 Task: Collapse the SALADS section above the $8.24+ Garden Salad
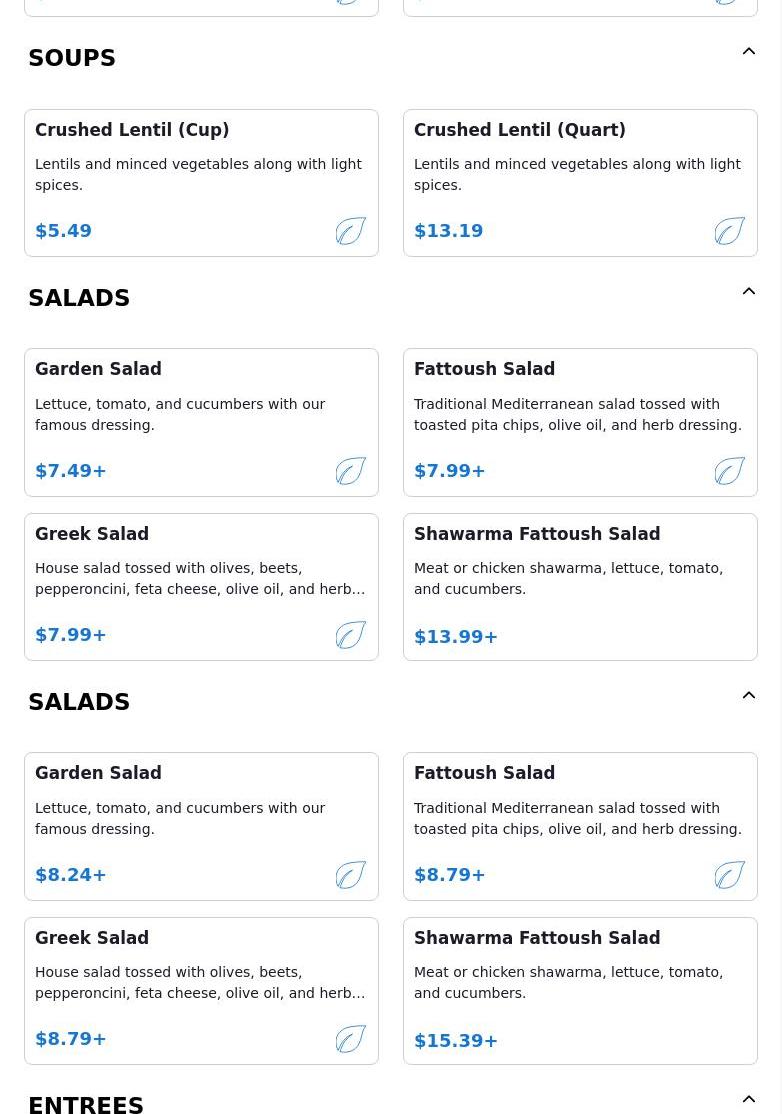[749, 696]
